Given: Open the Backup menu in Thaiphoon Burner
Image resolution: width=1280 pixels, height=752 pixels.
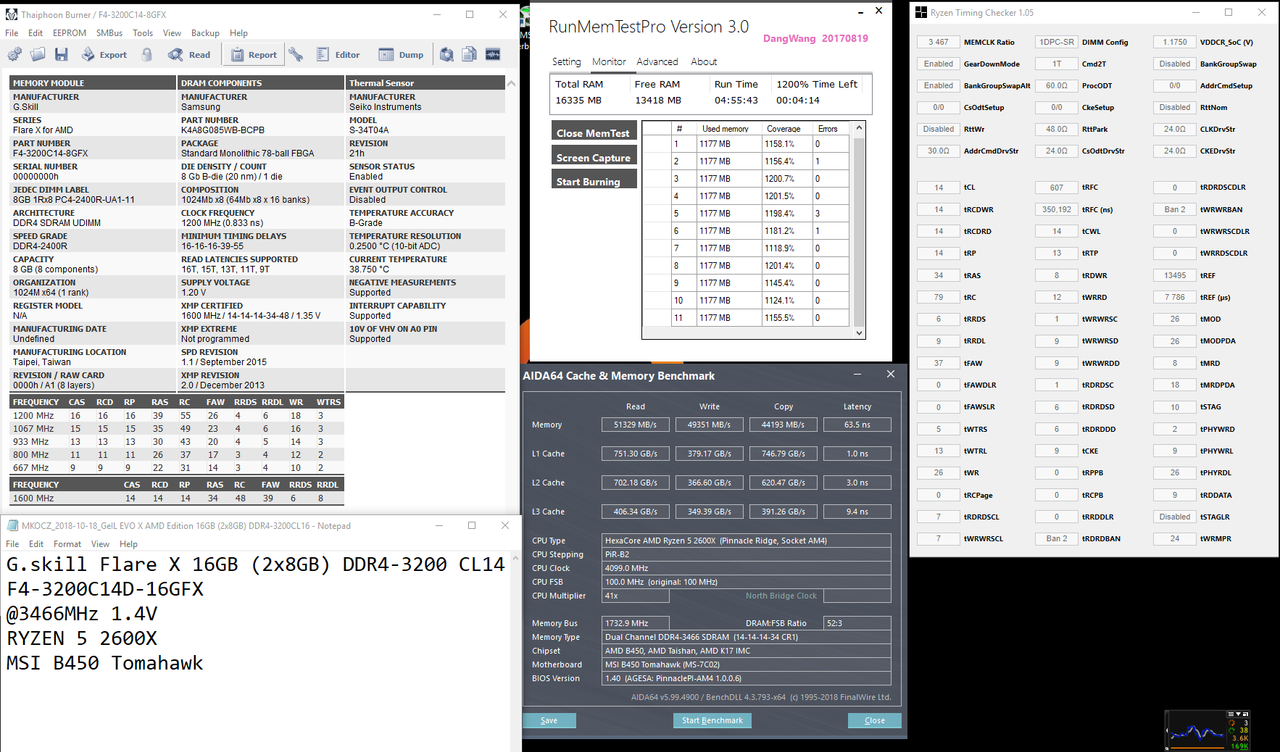Looking at the screenshot, I should pyautogui.click(x=205, y=33).
